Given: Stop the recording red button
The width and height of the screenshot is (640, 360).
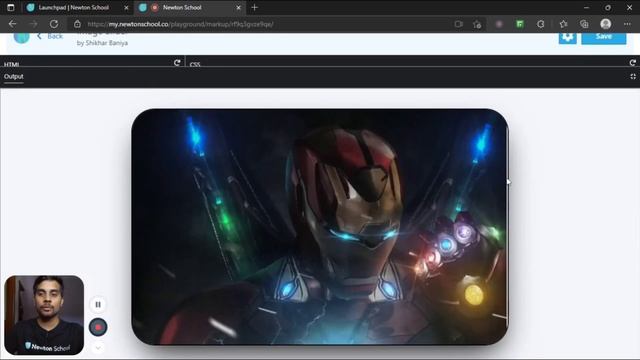Looking at the screenshot, I should (98, 327).
